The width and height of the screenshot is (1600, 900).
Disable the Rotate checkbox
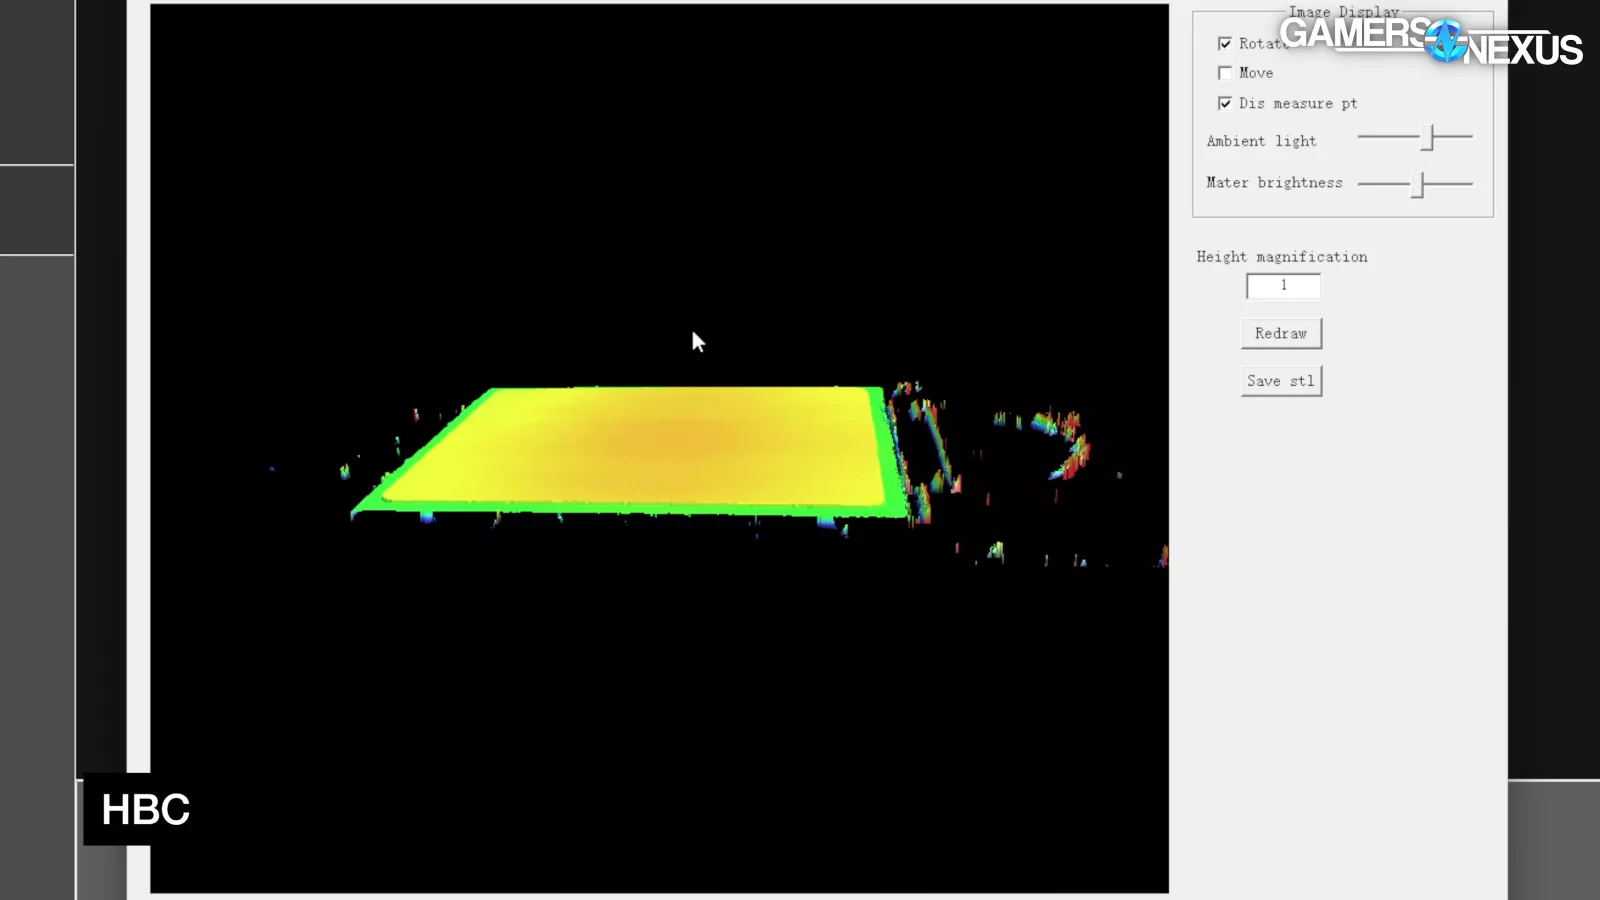click(x=1225, y=44)
